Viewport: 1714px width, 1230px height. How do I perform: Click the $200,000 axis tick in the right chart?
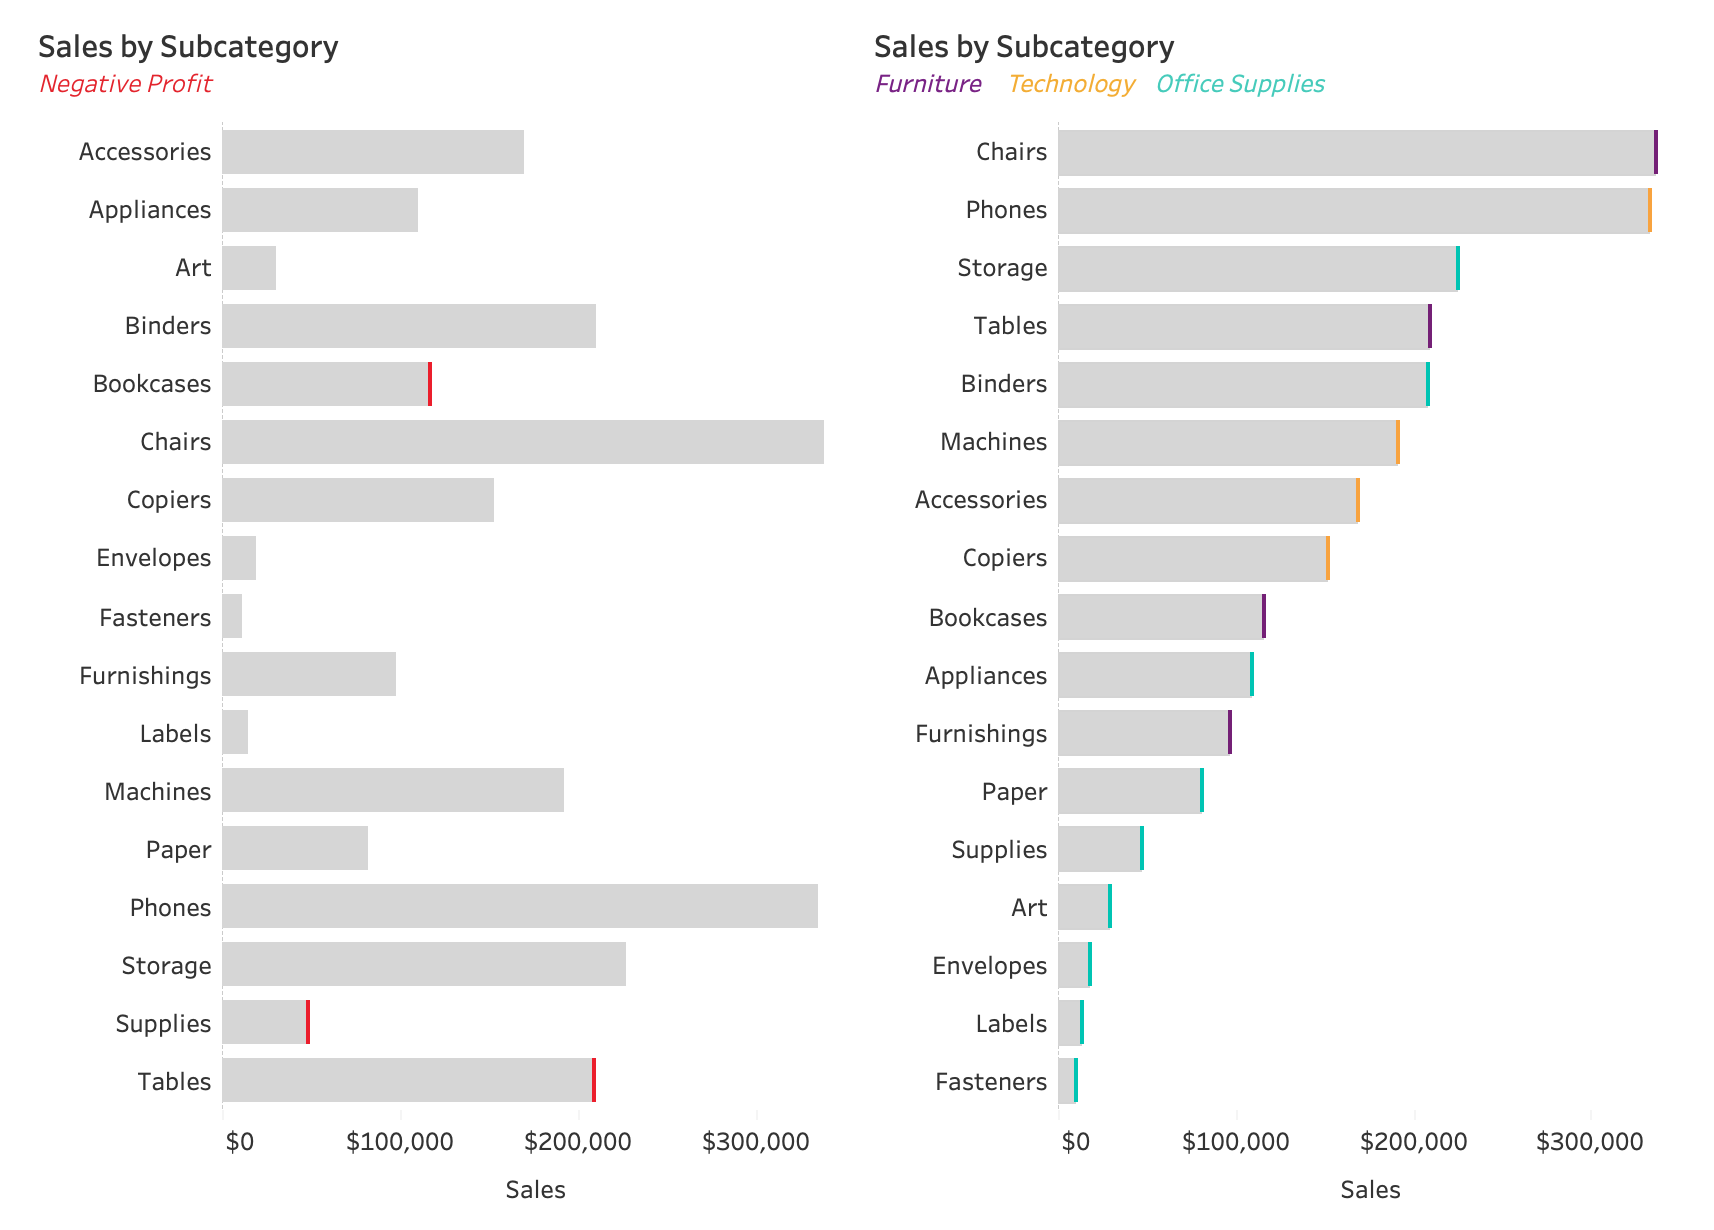click(1413, 1142)
